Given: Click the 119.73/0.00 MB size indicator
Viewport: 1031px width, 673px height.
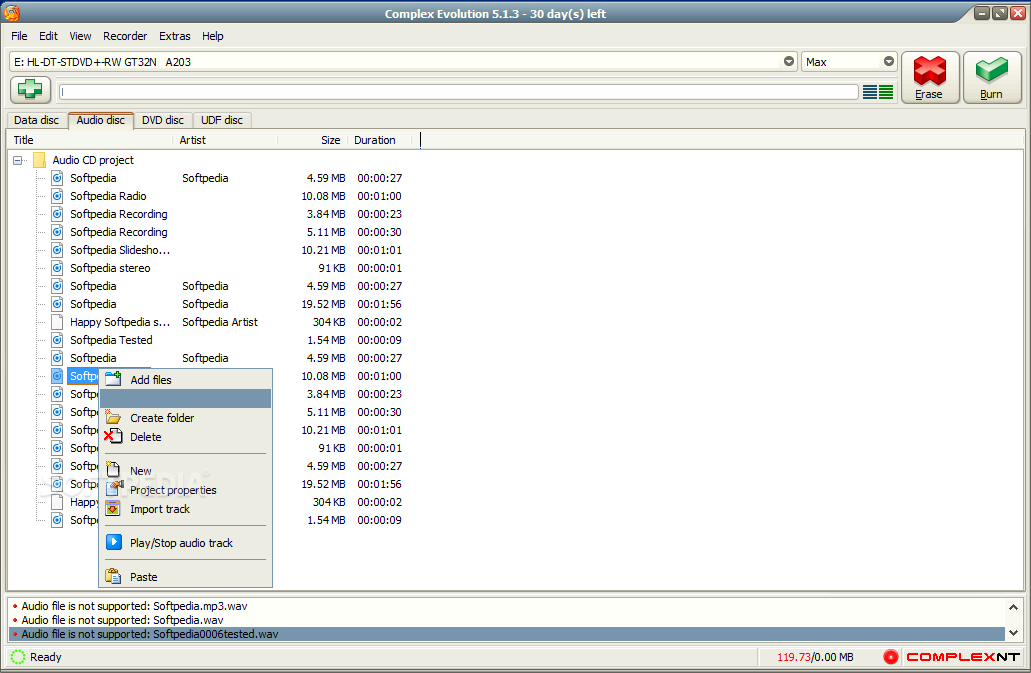Looking at the screenshot, I should [x=815, y=657].
